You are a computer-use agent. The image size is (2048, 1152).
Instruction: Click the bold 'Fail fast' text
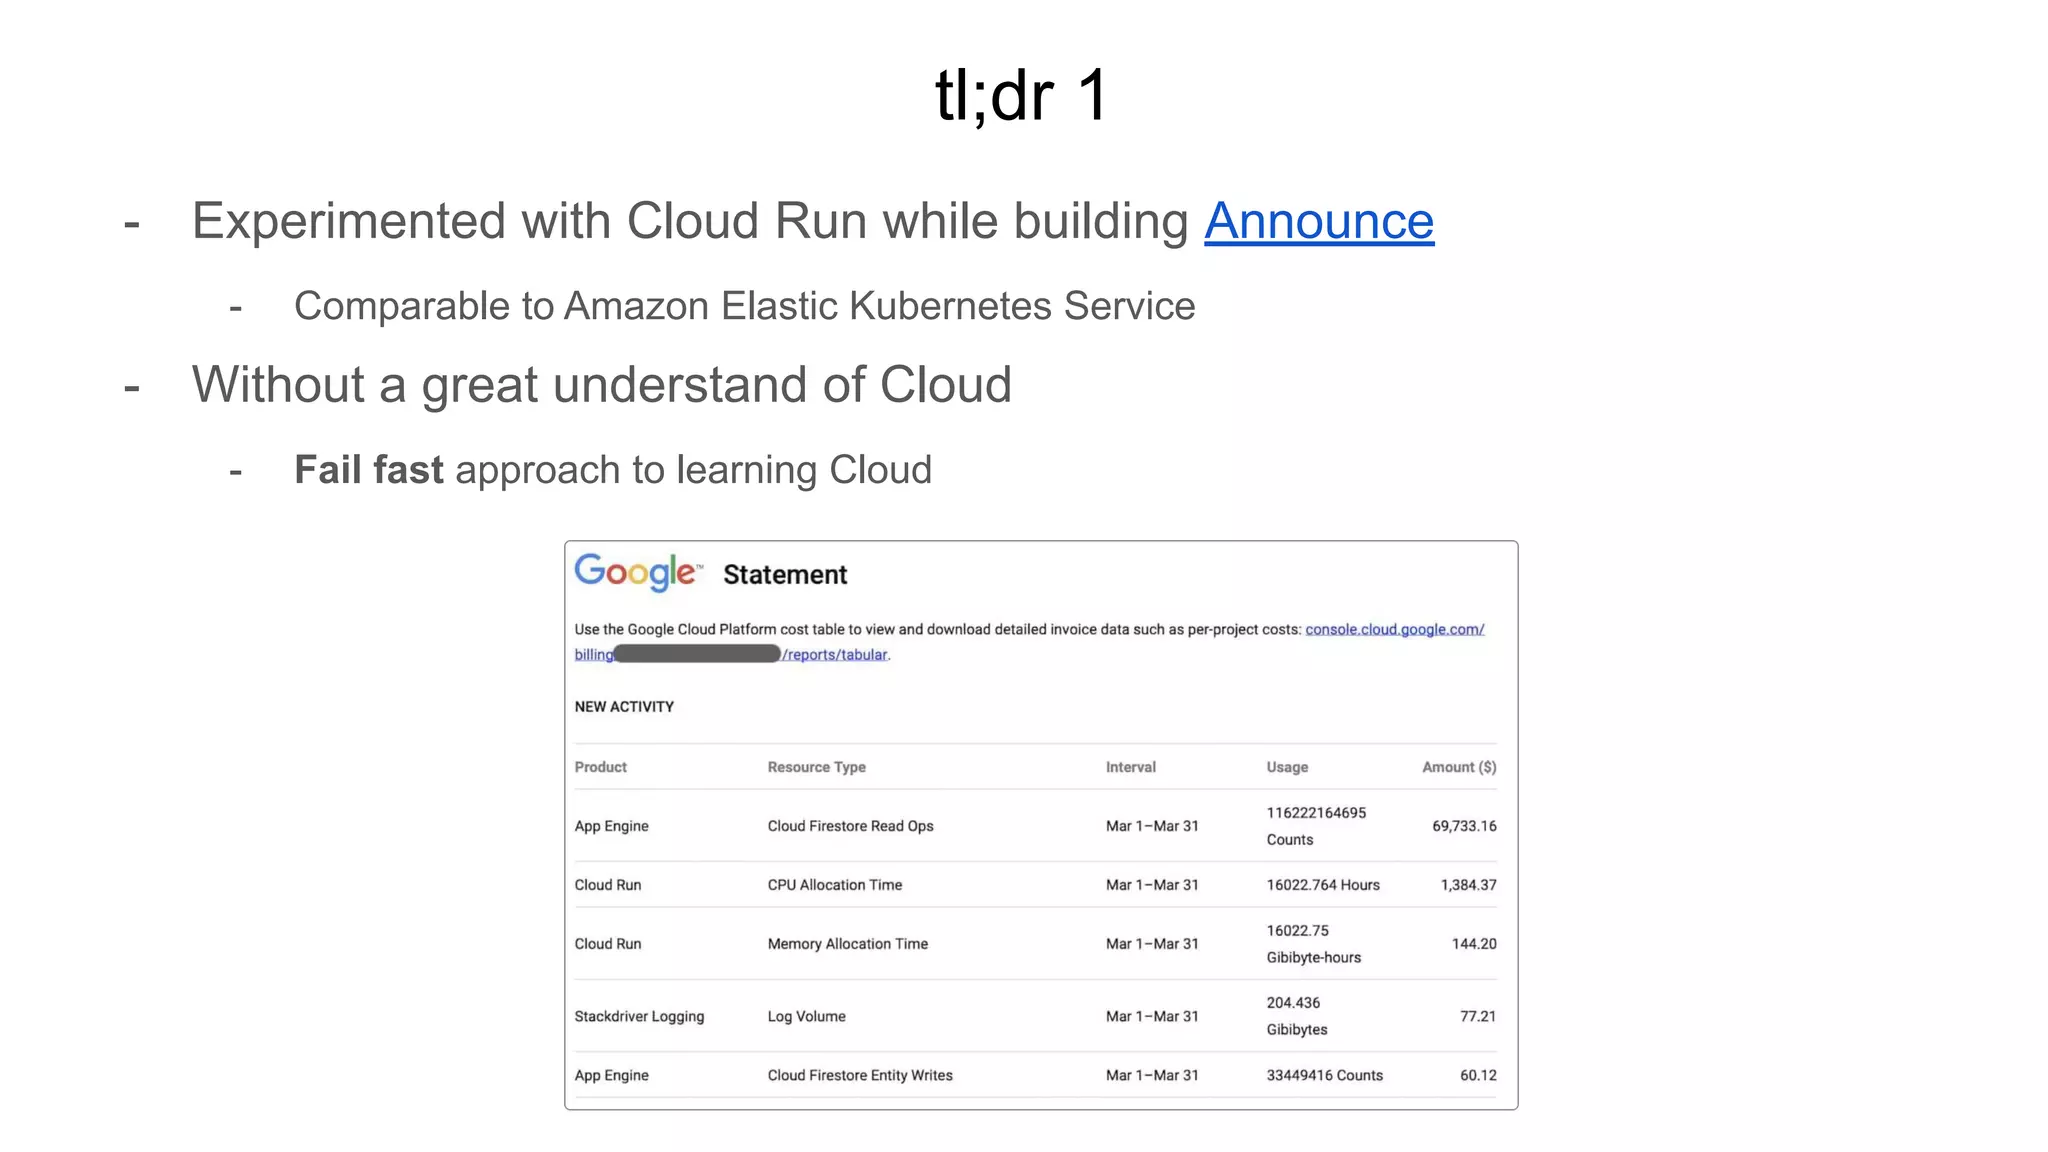coord(368,470)
